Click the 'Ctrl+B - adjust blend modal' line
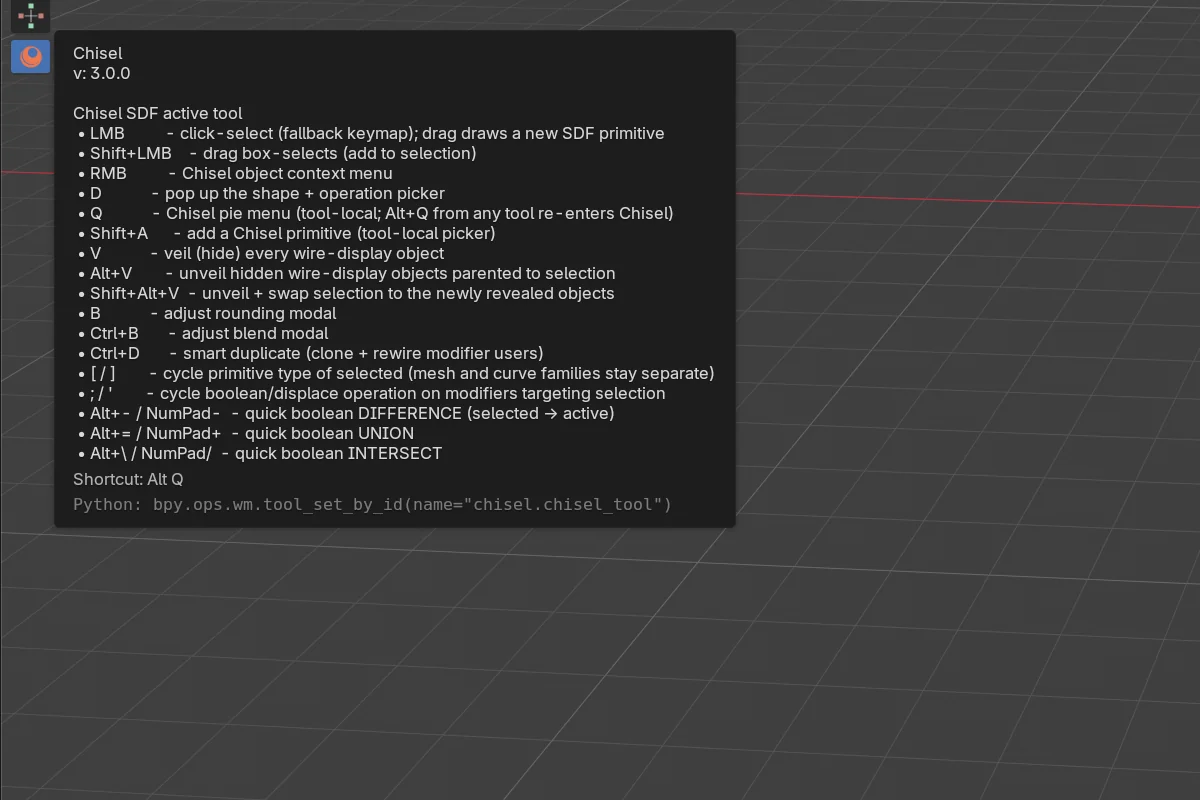The width and height of the screenshot is (1200, 800). (x=203, y=333)
